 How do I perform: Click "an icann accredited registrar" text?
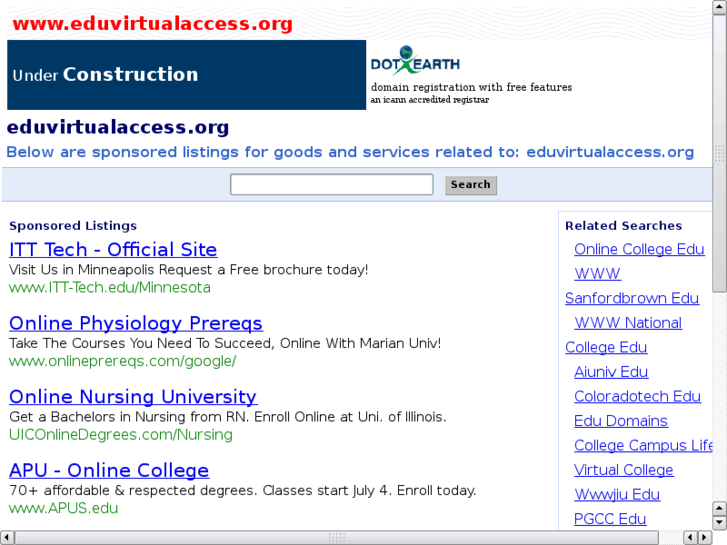pos(429,100)
